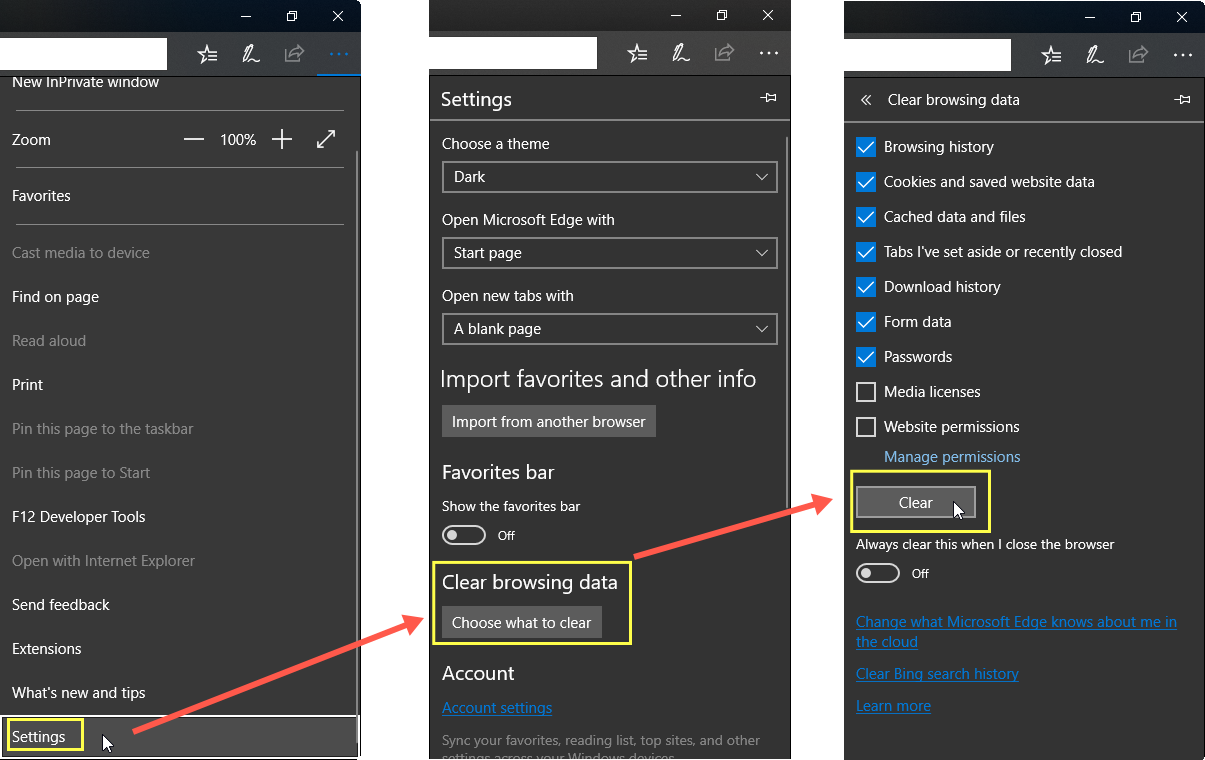The height and width of the screenshot is (760, 1205).
Task: Click the Share icon in the toolbar
Action: tap(293, 53)
